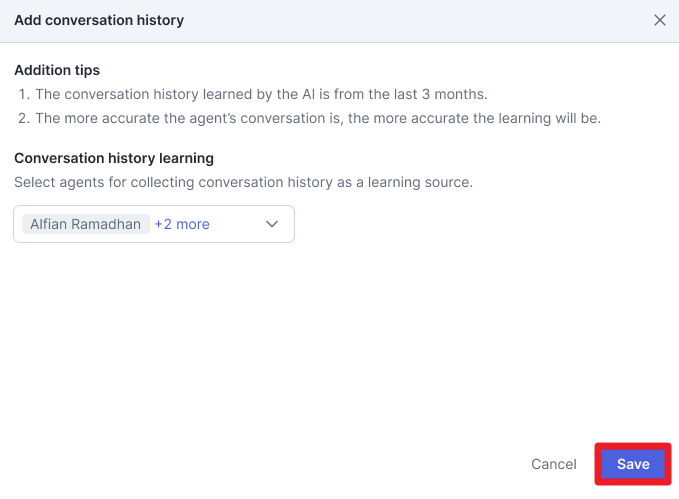Expand the agent selection dropdown chevron
This screenshot has width=679, height=499.
[x=272, y=224]
